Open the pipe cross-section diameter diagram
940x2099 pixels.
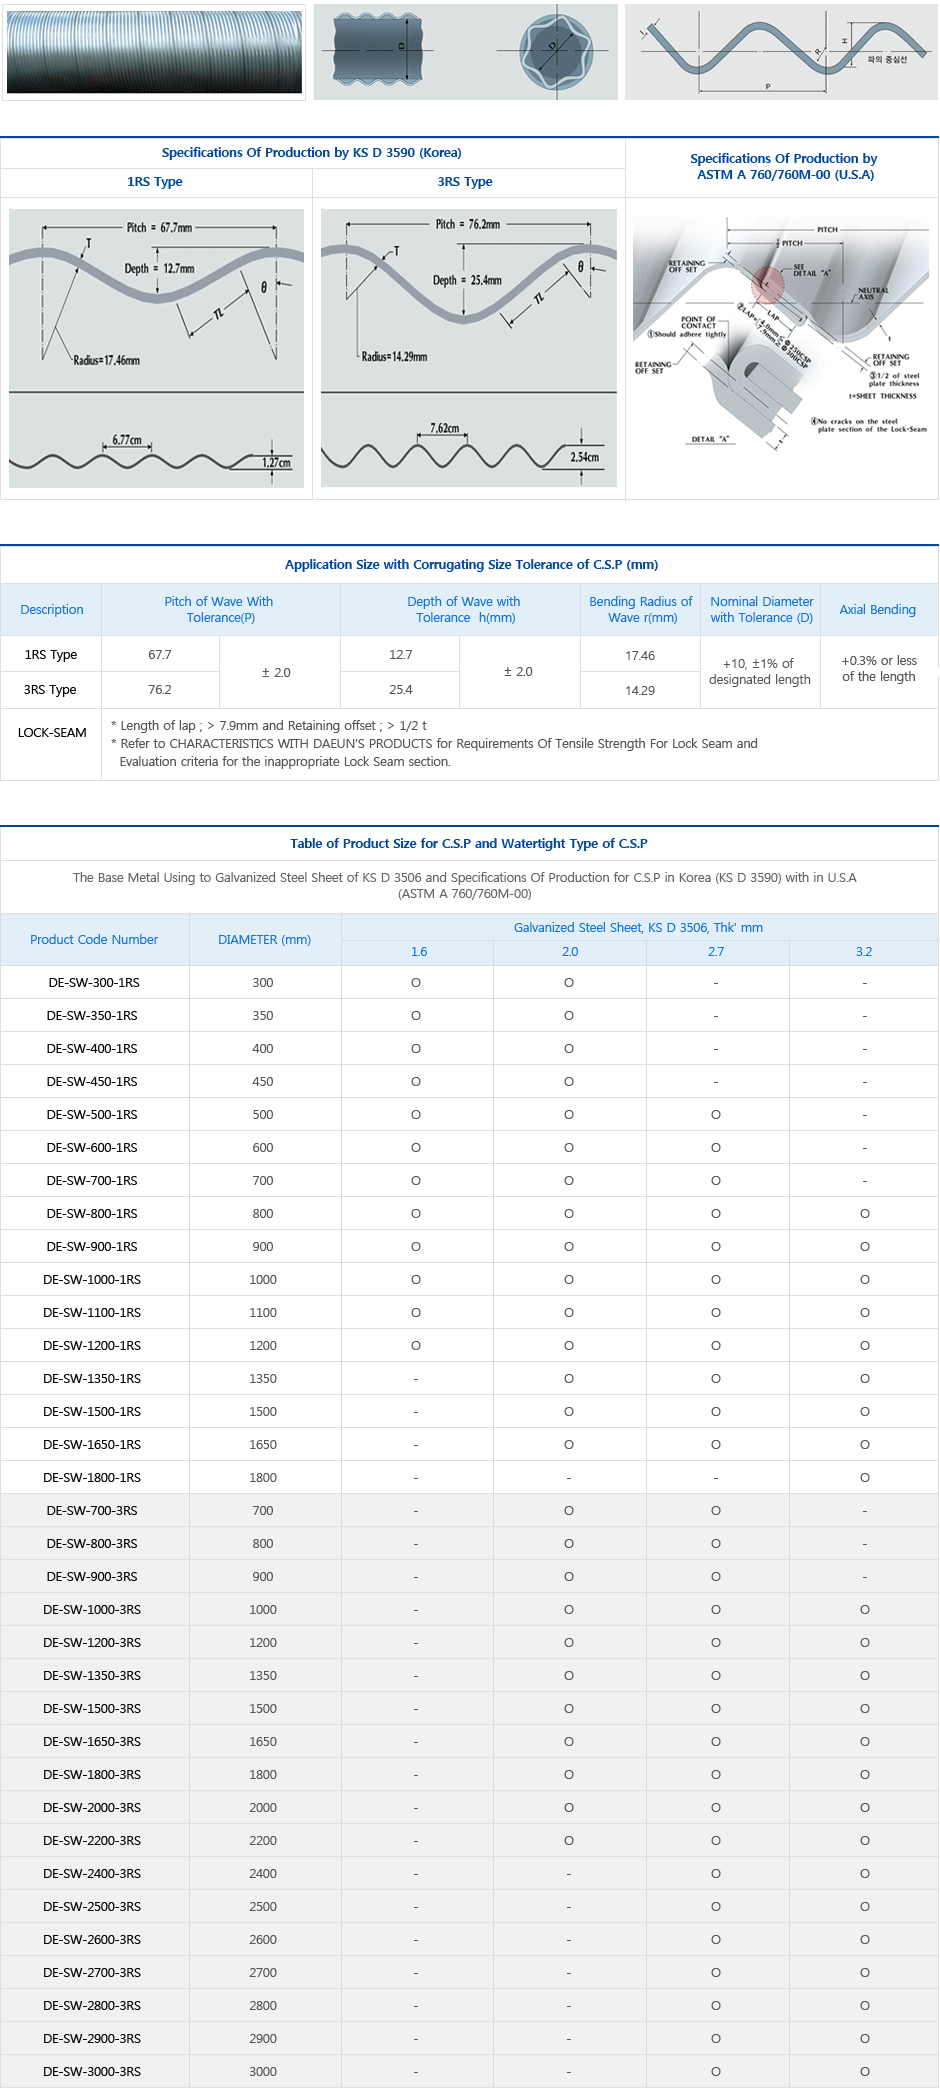coord(466,51)
